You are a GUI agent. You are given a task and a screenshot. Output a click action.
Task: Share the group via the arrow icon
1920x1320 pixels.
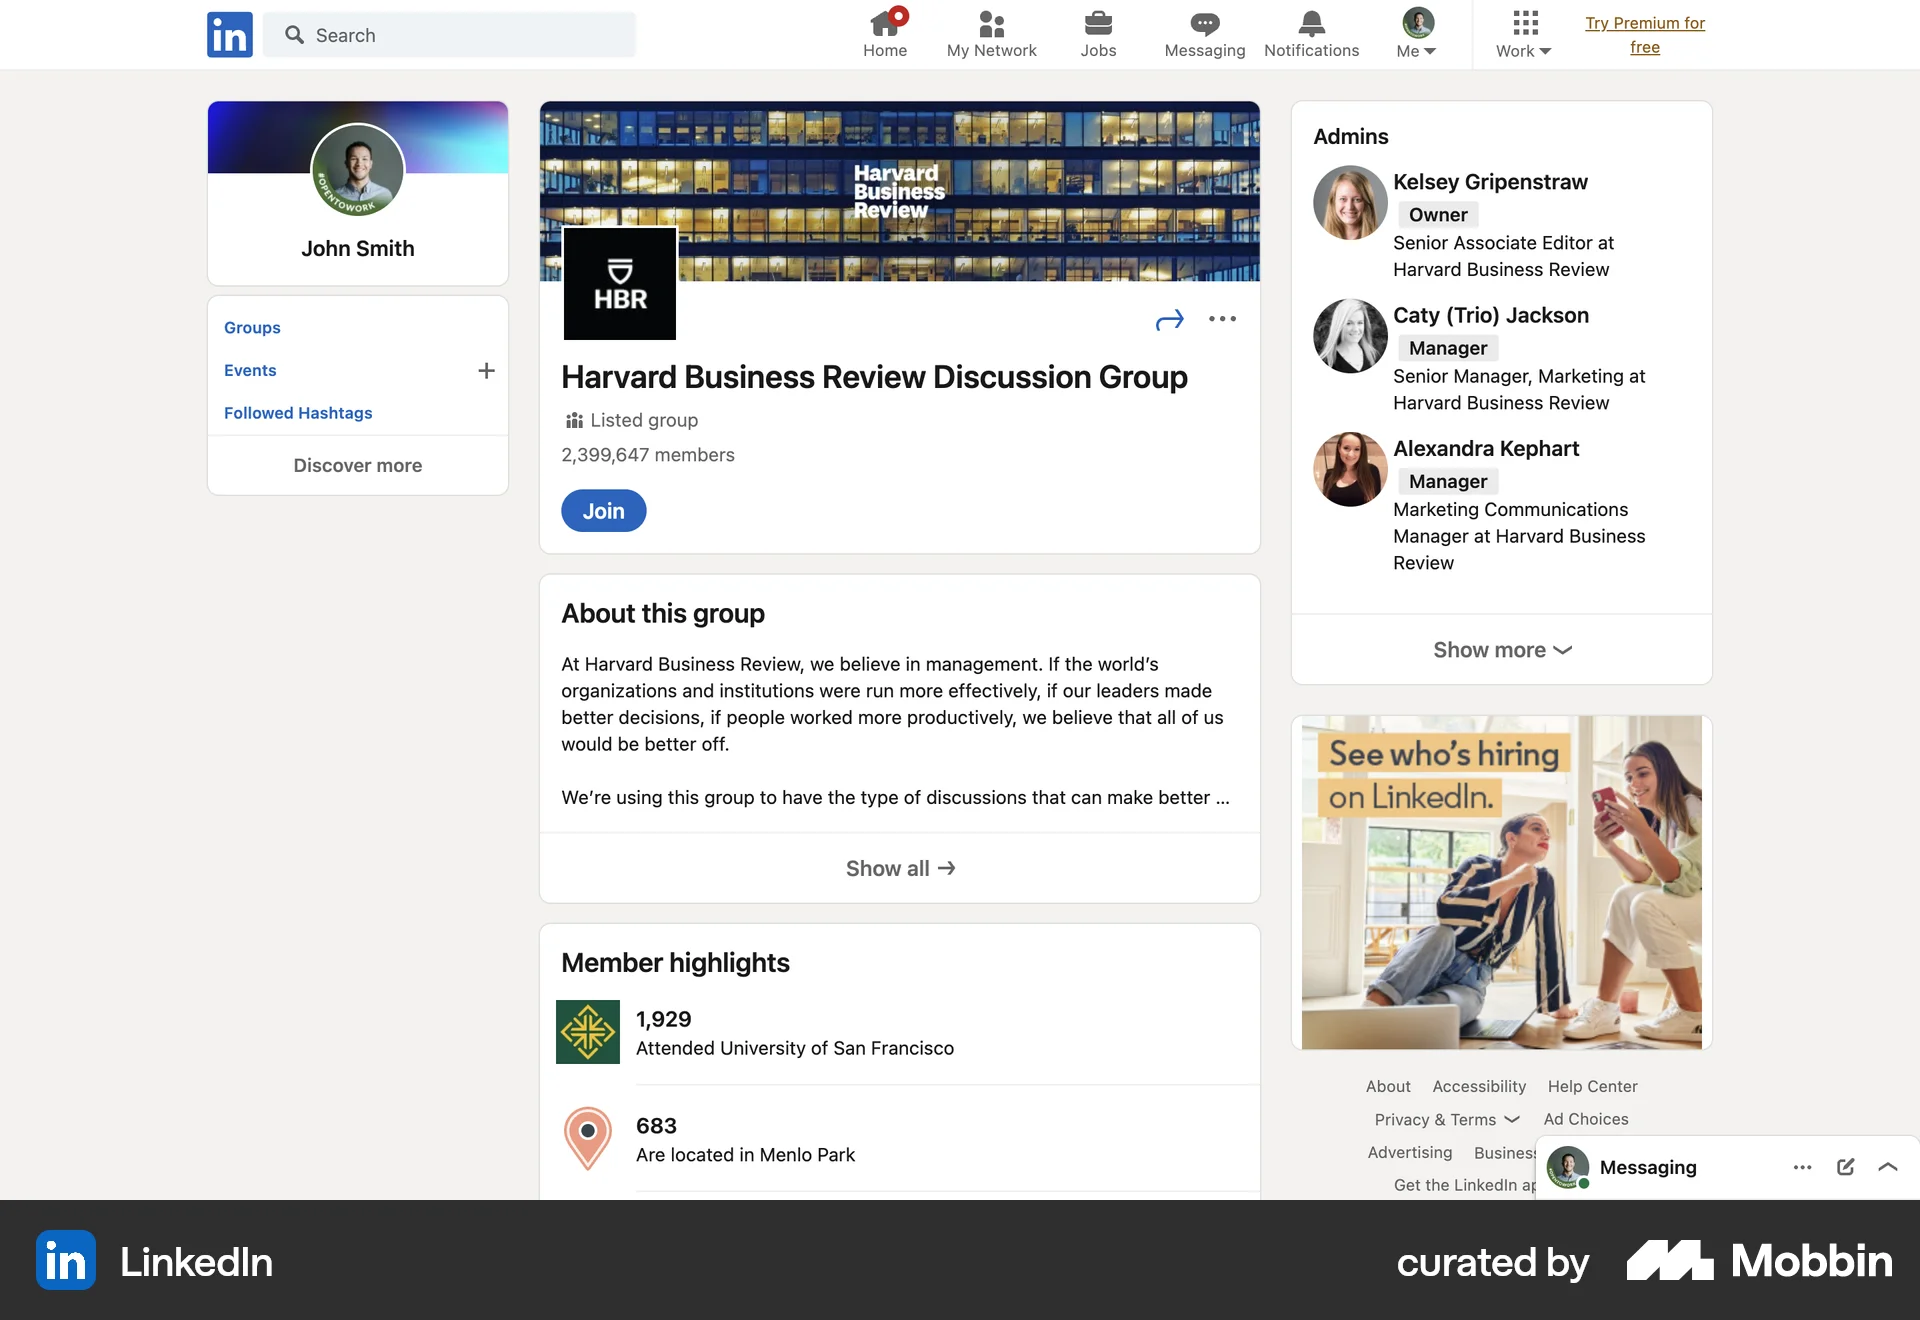pos(1169,319)
